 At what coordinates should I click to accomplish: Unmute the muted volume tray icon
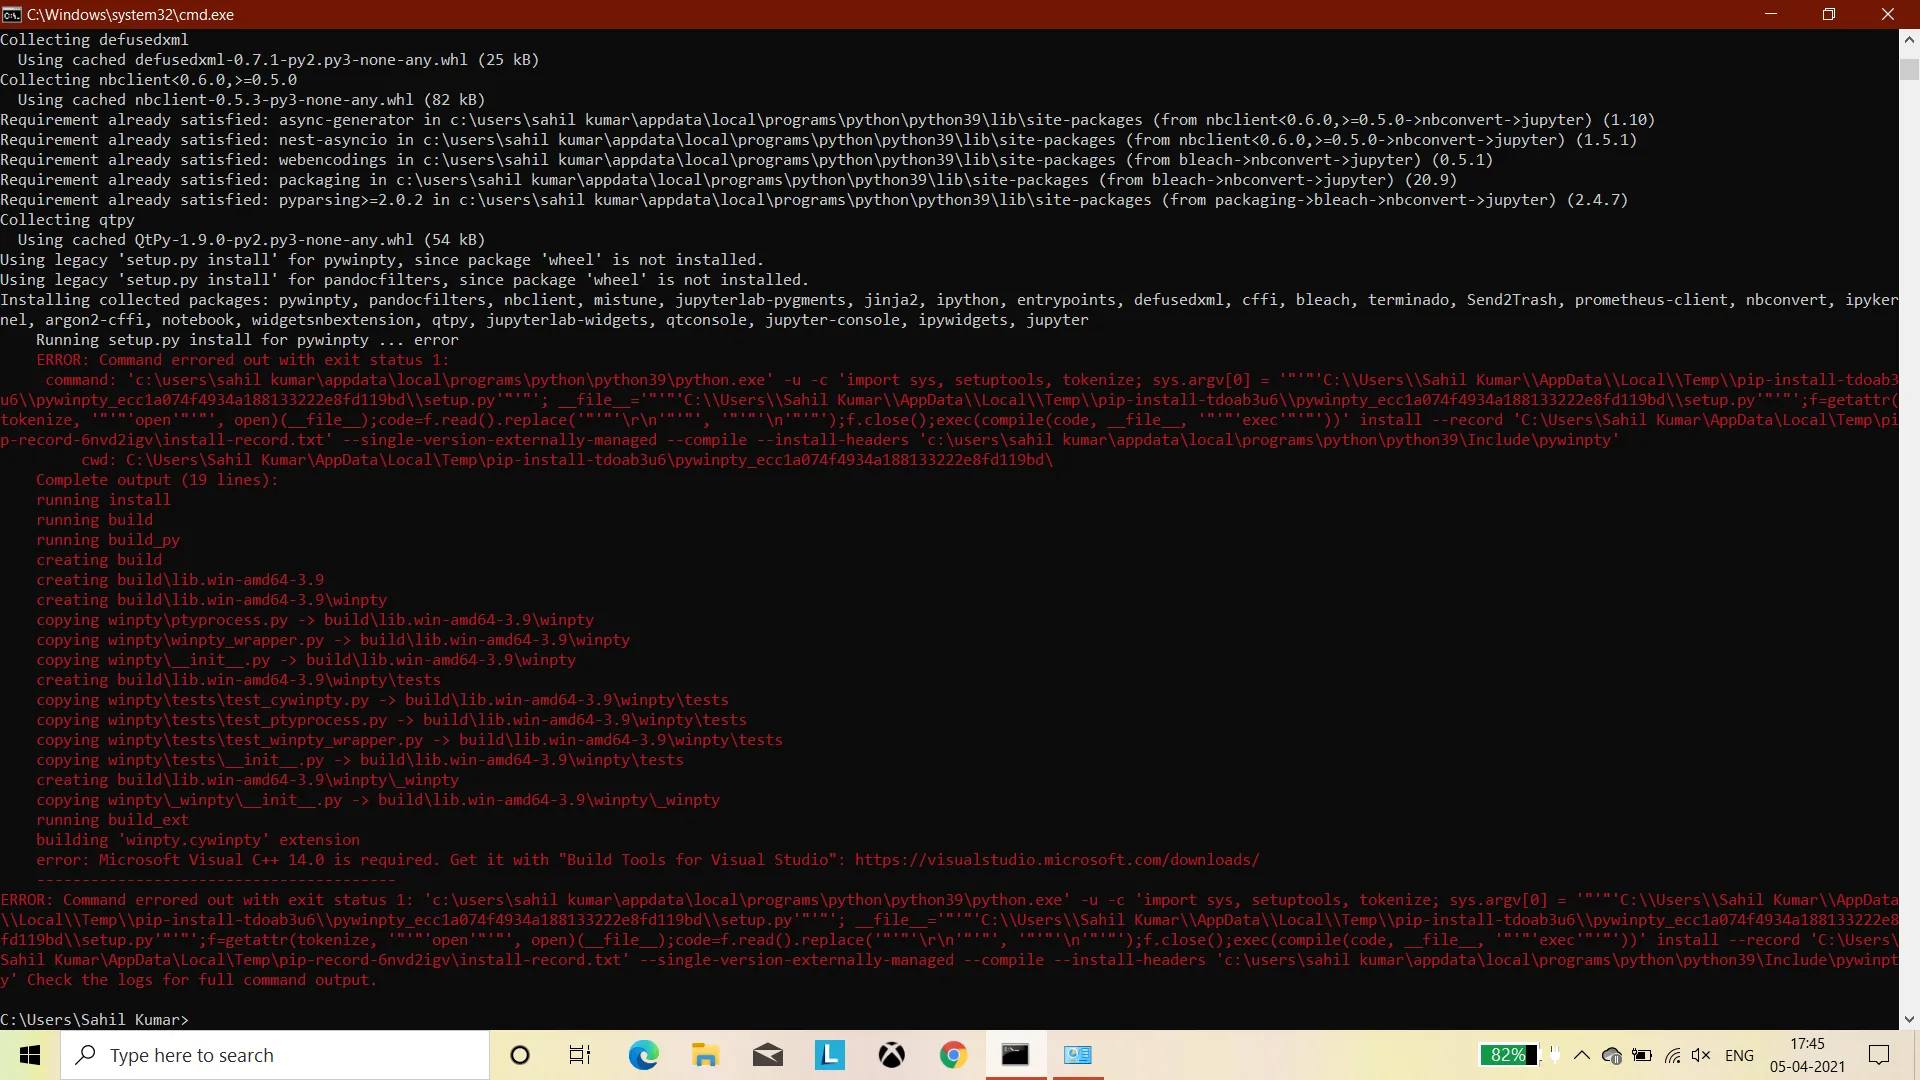1701,1055
